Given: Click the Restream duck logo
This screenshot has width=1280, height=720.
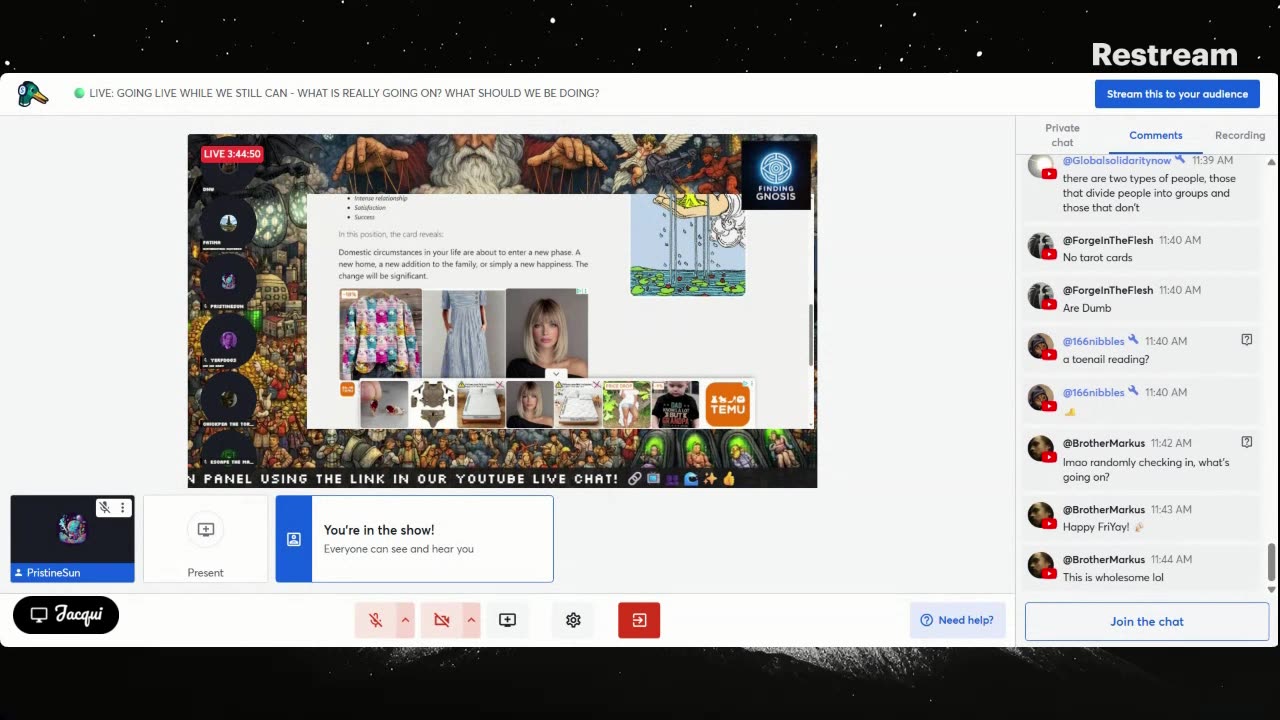Looking at the screenshot, I should (33, 94).
